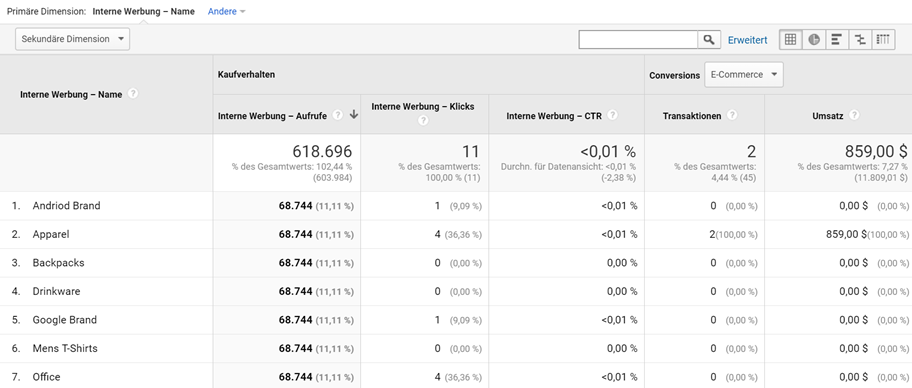Viewport: 912px width, 388px height.
Task: Sort by Interne Werbung – Aufrufe column
Action: click(272, 116)
